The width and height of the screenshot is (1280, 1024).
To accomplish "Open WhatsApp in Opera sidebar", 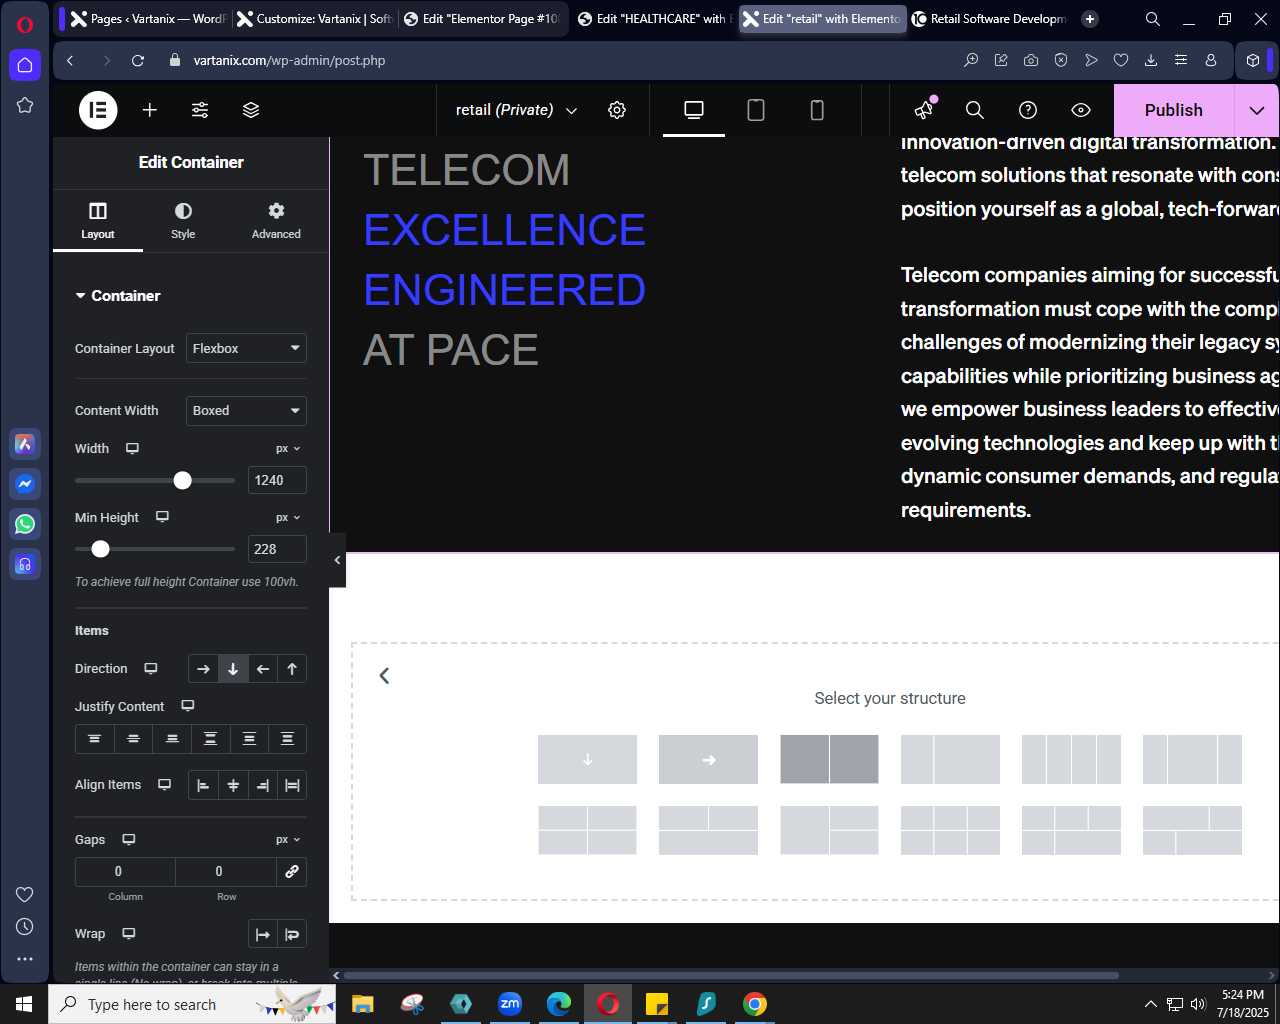I will (25, 524).
